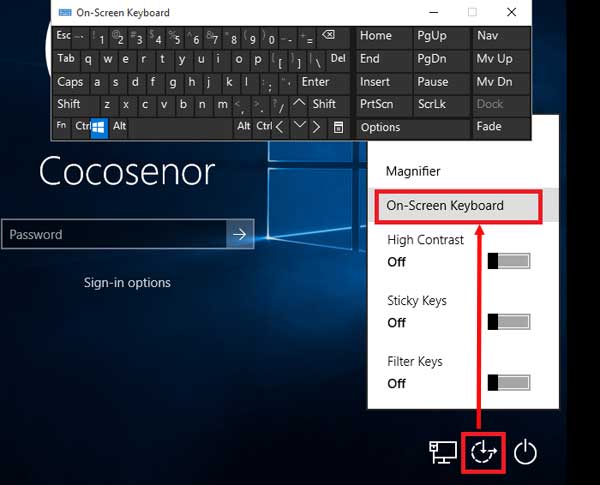Click the left arrow key

click(x=280, y=127)
